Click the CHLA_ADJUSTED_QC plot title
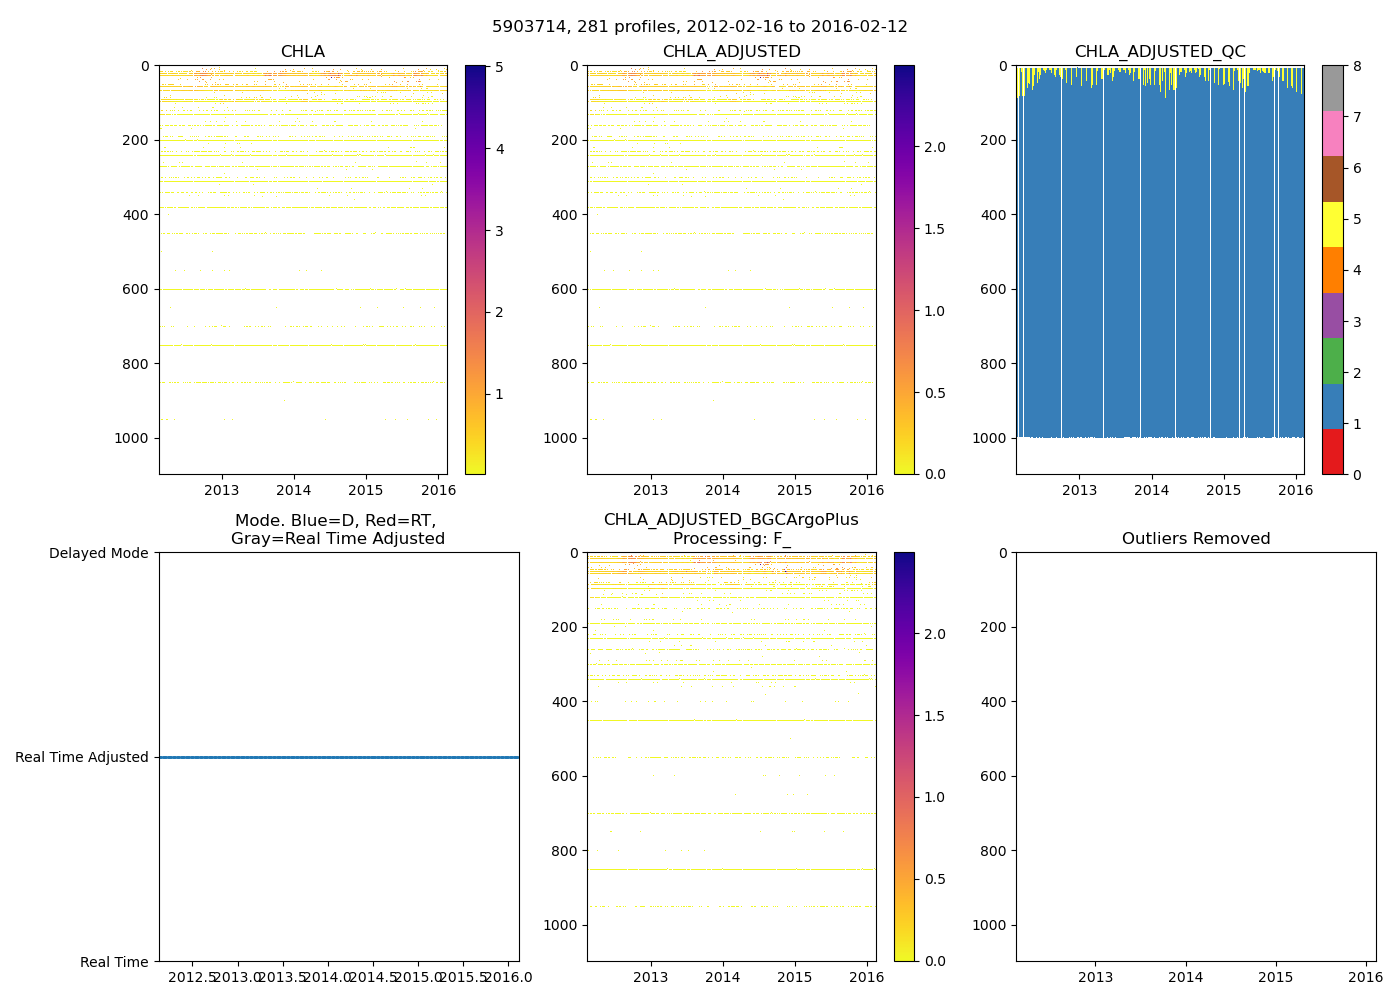 (x=1160, y=52)
